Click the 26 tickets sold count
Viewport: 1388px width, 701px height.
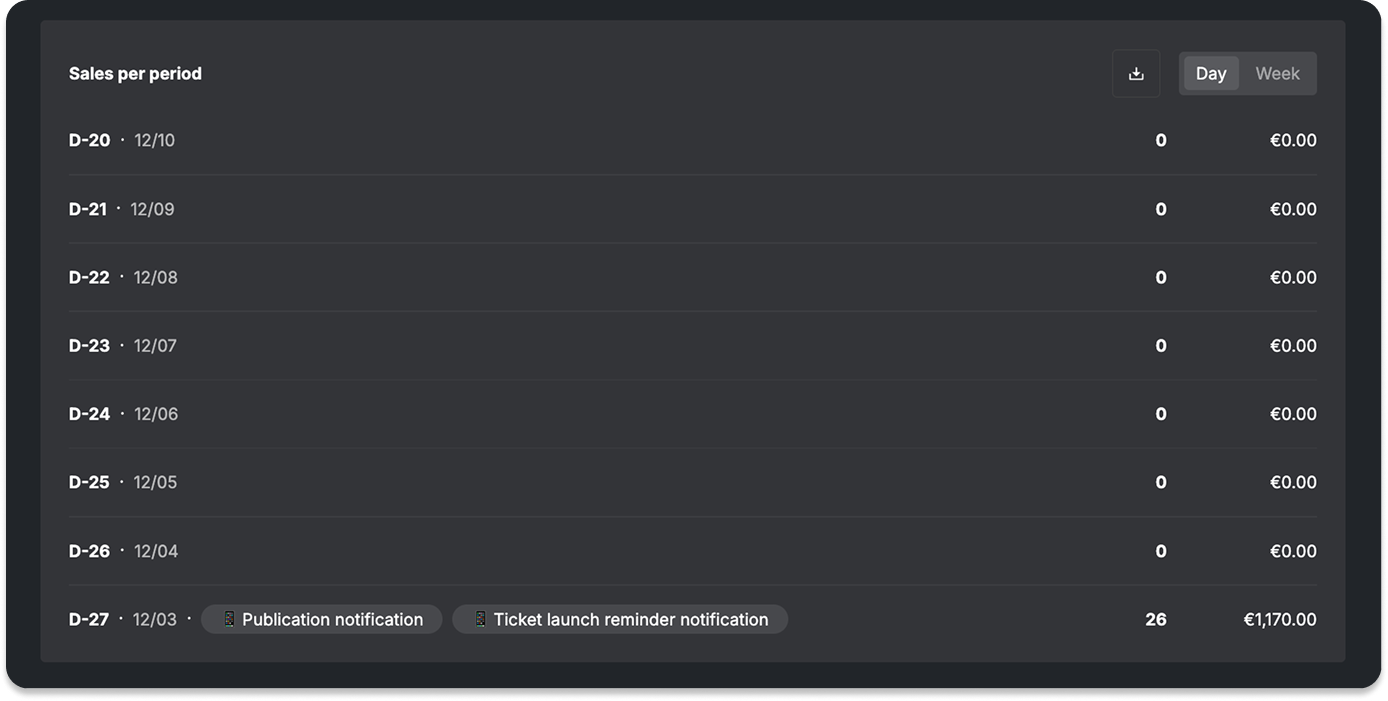[1156, 619]
